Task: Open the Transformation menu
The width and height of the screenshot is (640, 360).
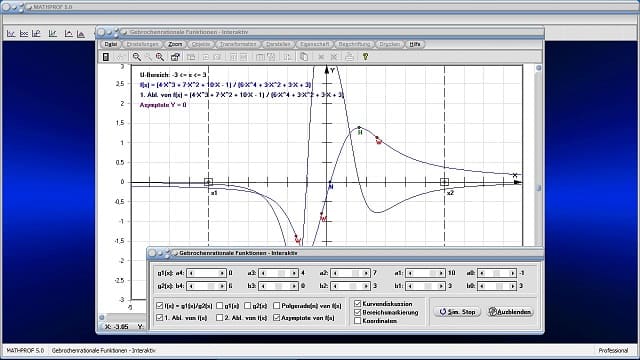Action: [x=238, y=44]
